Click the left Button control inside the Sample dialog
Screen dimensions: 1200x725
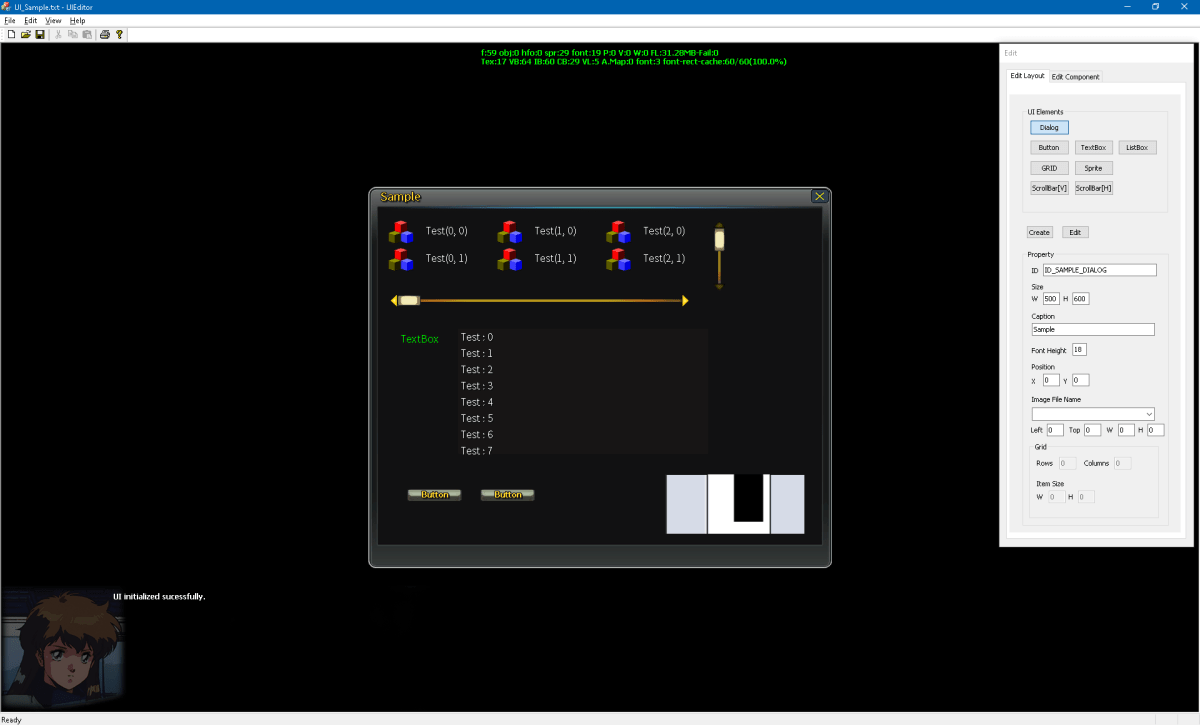434,494
